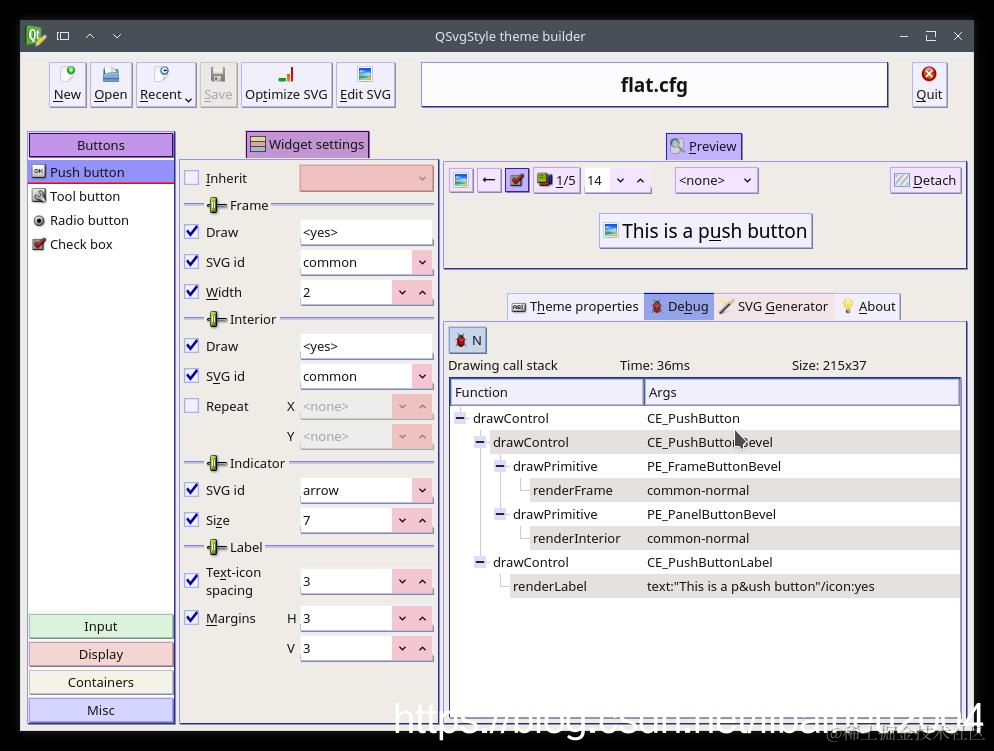Click the left arrow preview button
This screenshot has height=751, width=994.
point(489,181)
